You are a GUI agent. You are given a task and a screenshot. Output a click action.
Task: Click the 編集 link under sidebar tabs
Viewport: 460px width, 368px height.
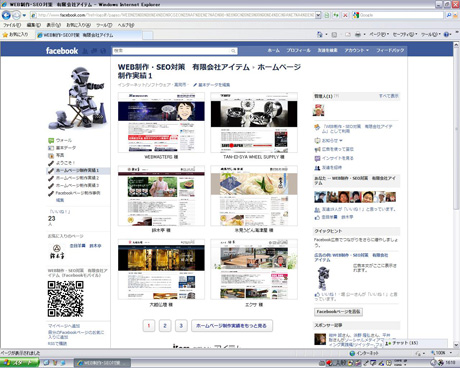(x=60, y=200)
